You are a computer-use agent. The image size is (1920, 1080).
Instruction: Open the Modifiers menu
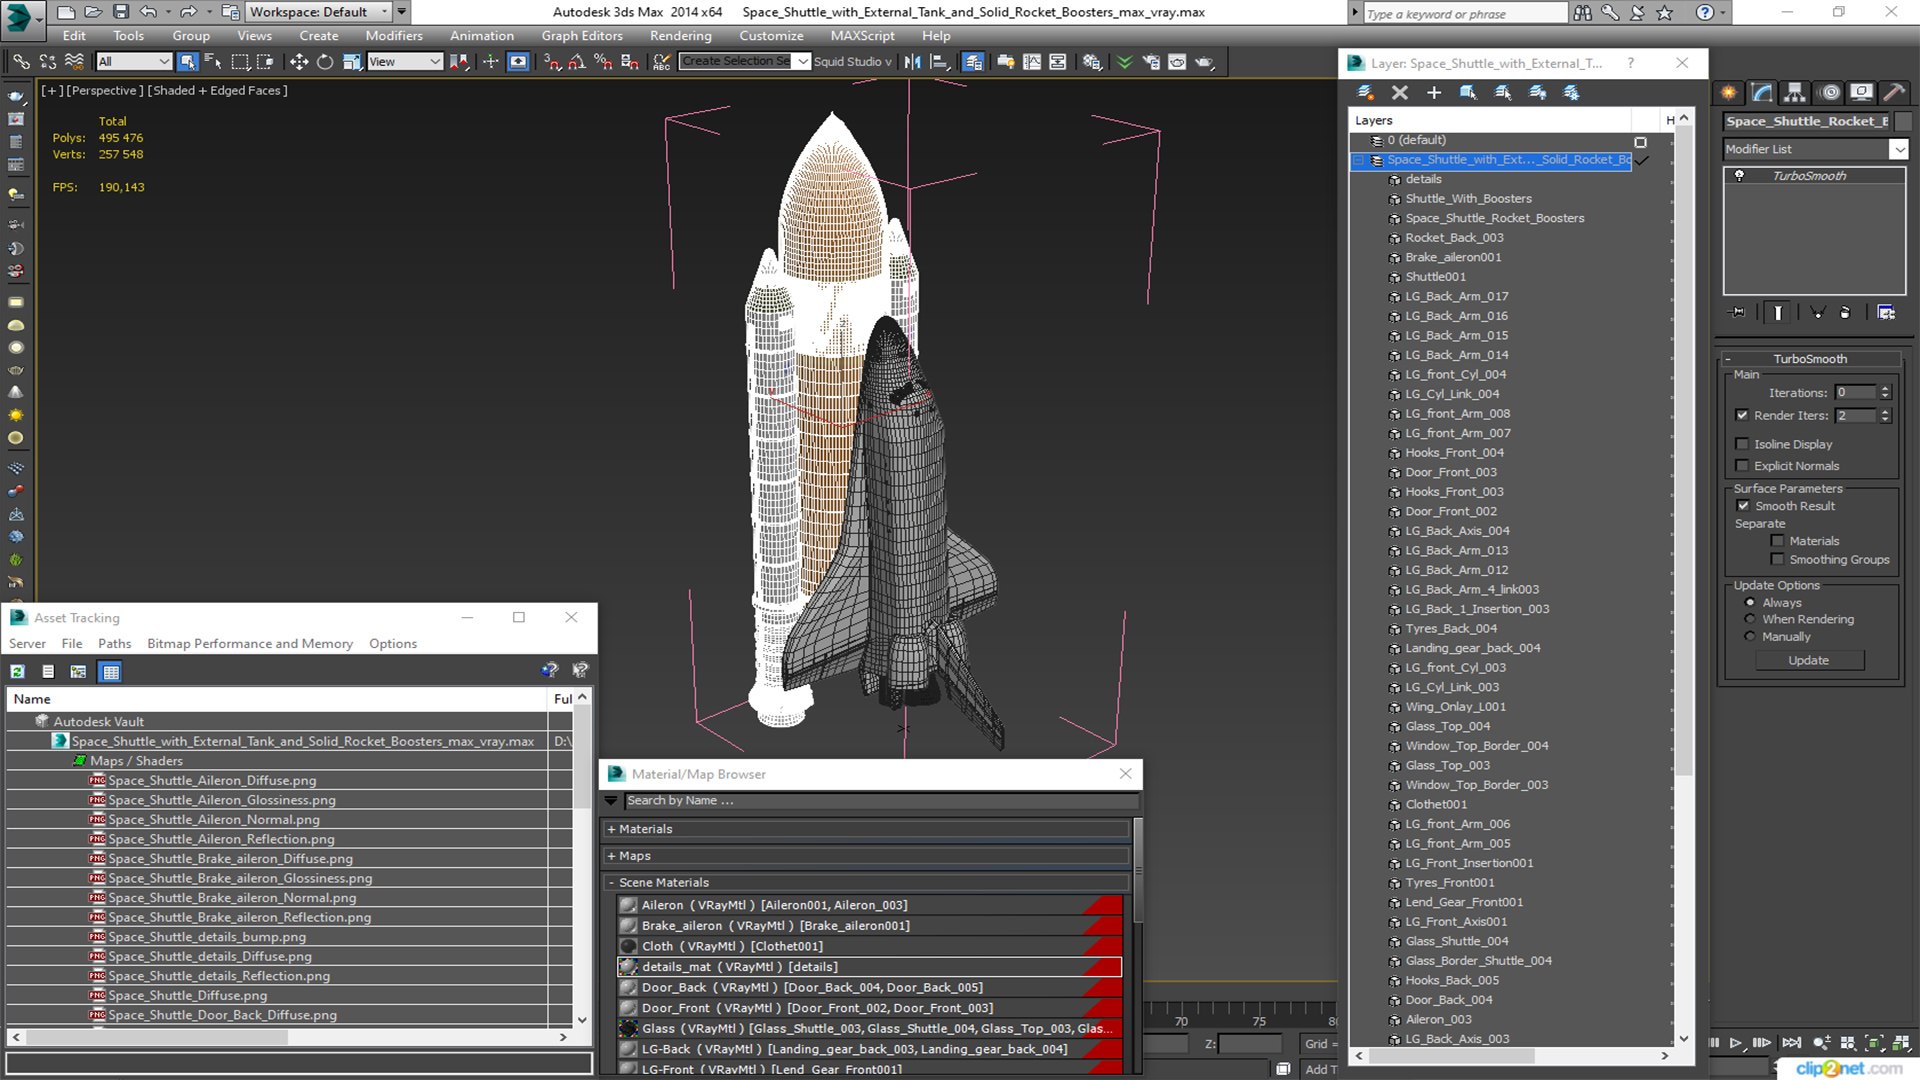coord(393,36)
